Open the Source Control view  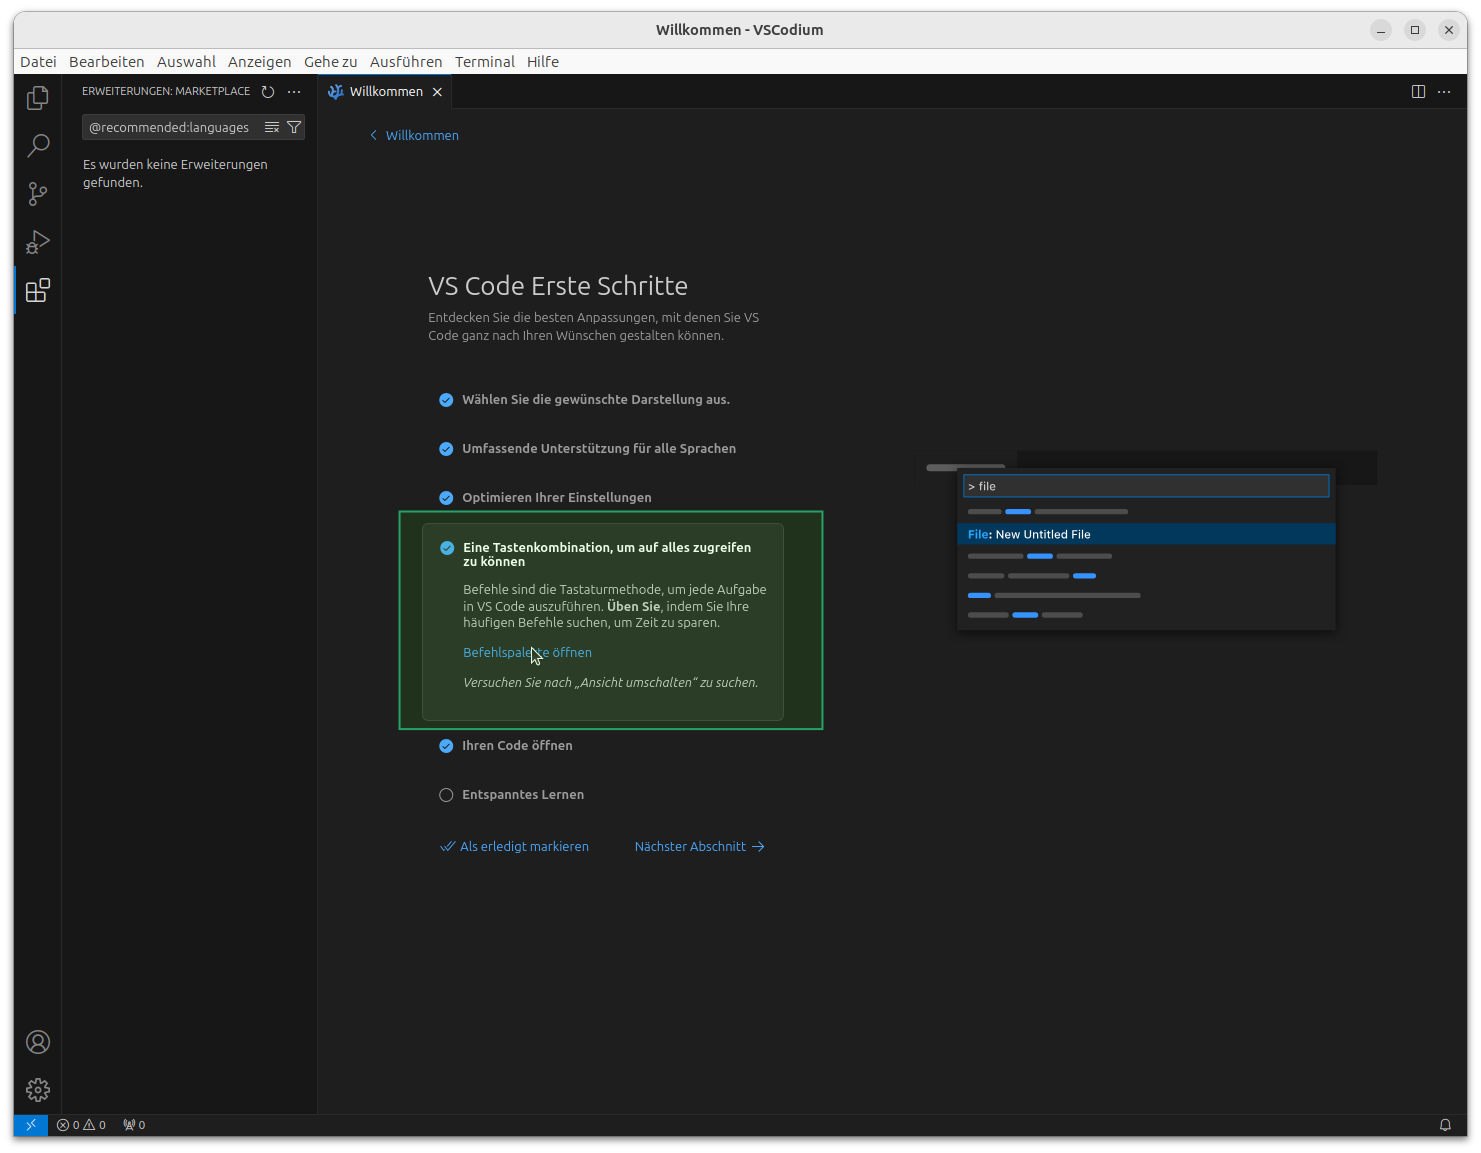pos(38,194)
